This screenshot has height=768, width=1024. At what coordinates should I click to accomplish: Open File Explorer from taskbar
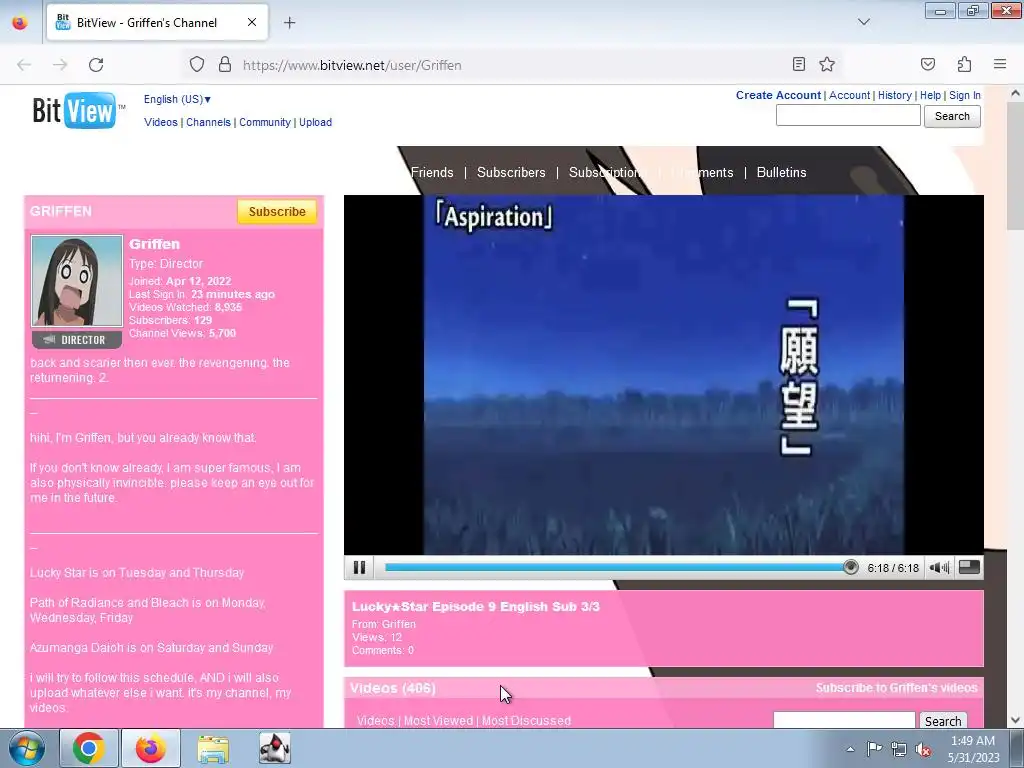tap(213, 748)
